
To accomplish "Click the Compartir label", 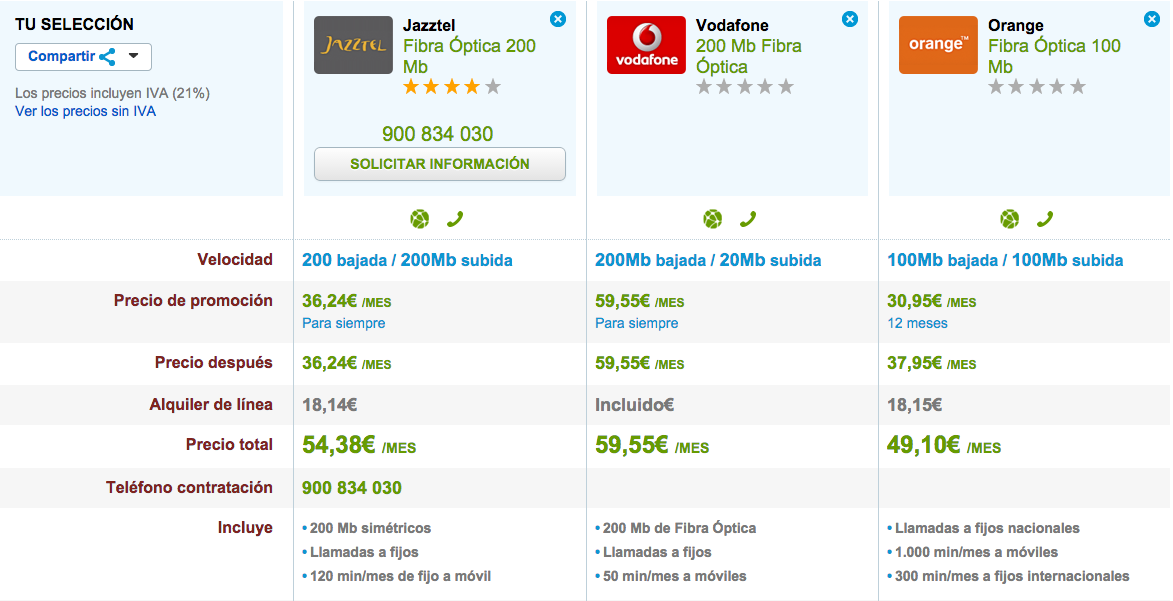I will [61, 56].
